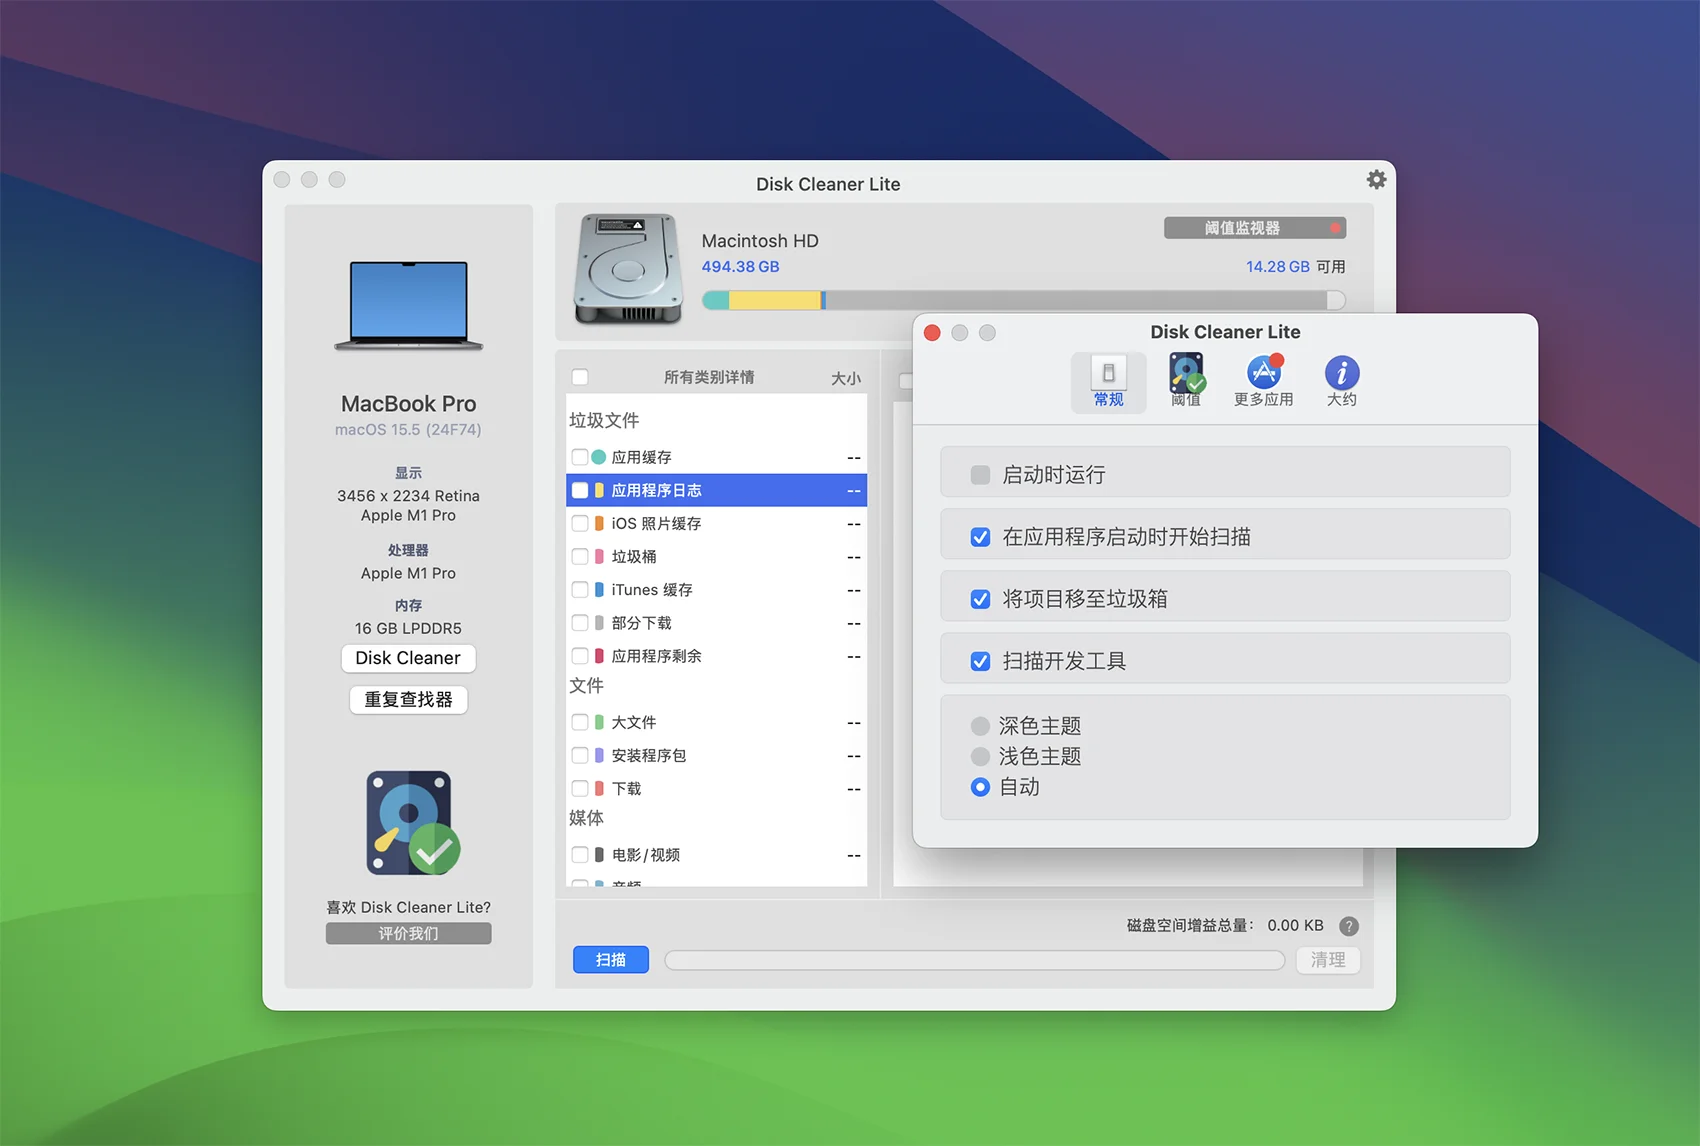The height and width of the screenshot is (1146, 1700).
Task: Select the iTunes 缓存 row label
Action: (652, 590)
